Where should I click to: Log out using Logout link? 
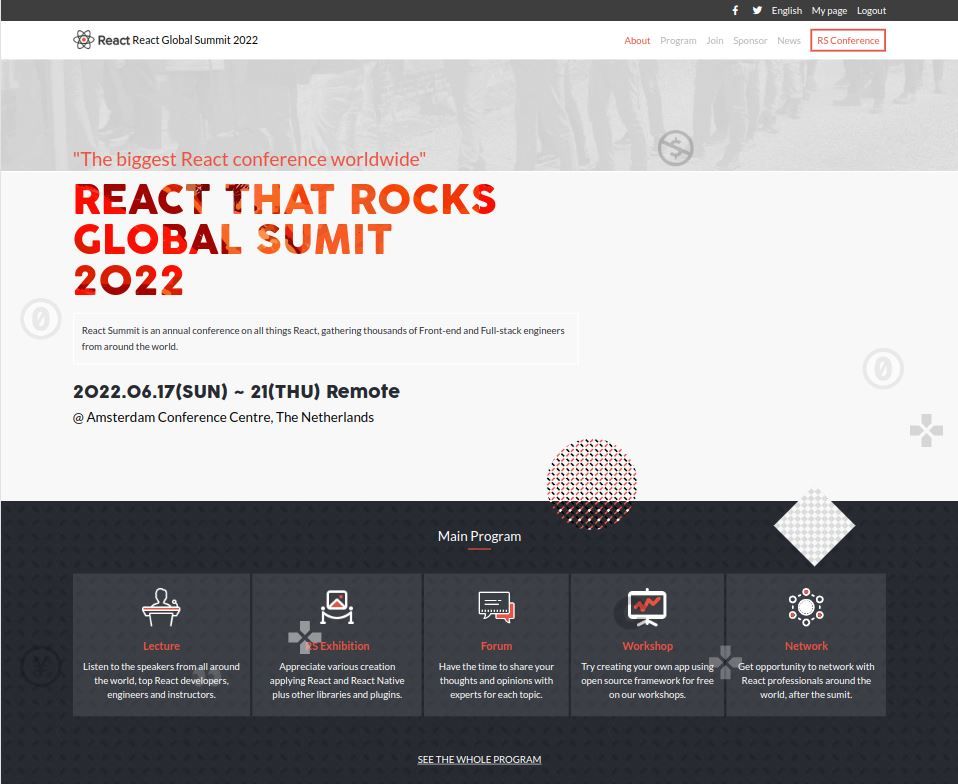point(871,10)
